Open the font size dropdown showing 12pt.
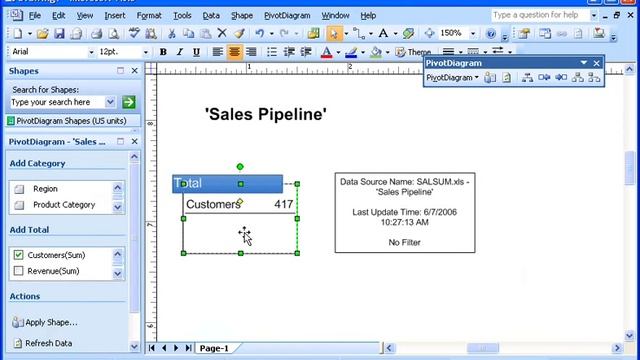640x360 pixels. [x=145, y=52]
